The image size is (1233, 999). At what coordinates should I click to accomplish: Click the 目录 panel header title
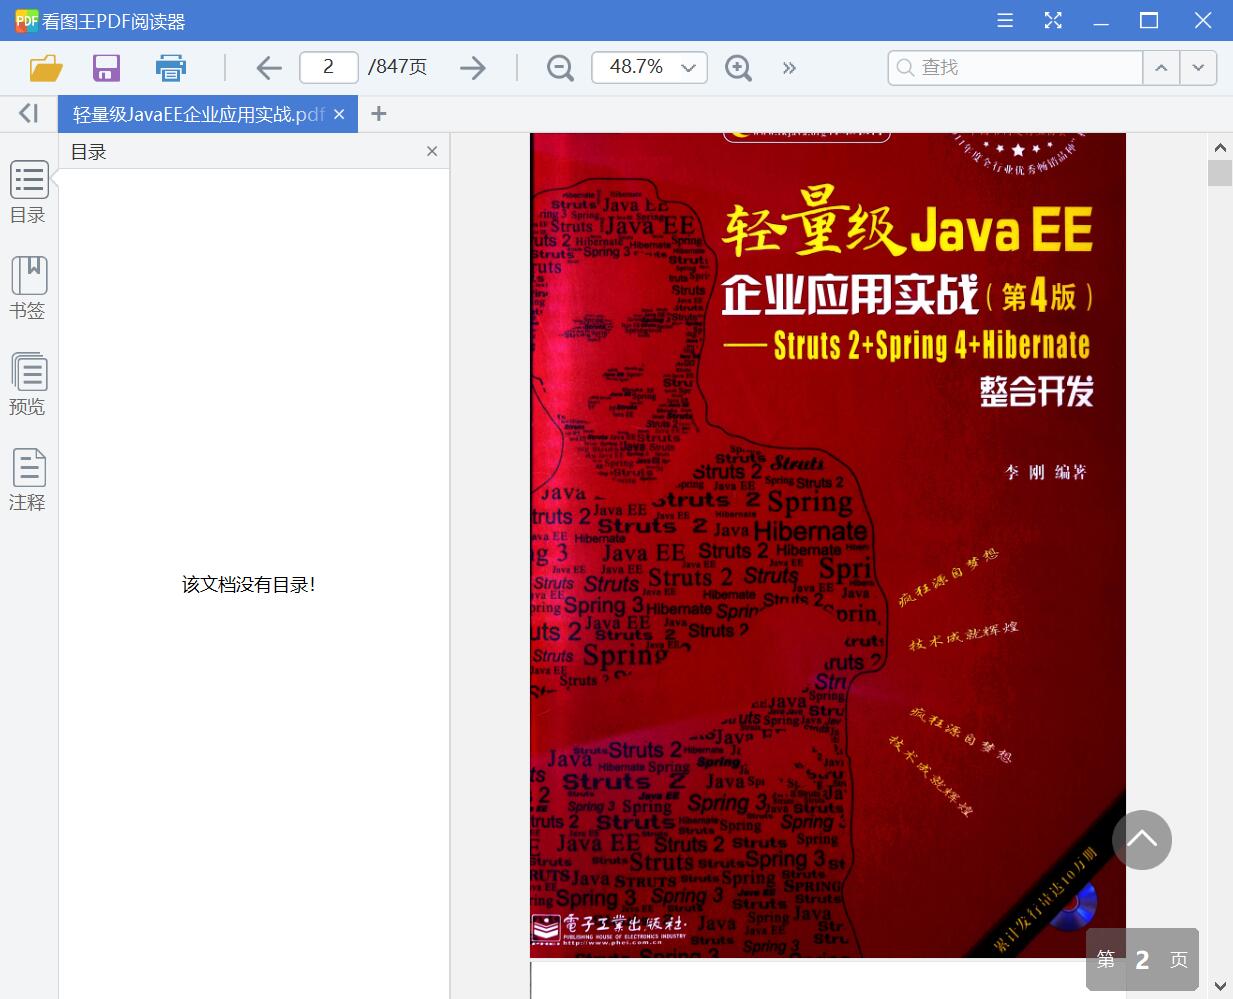point(89,152)
